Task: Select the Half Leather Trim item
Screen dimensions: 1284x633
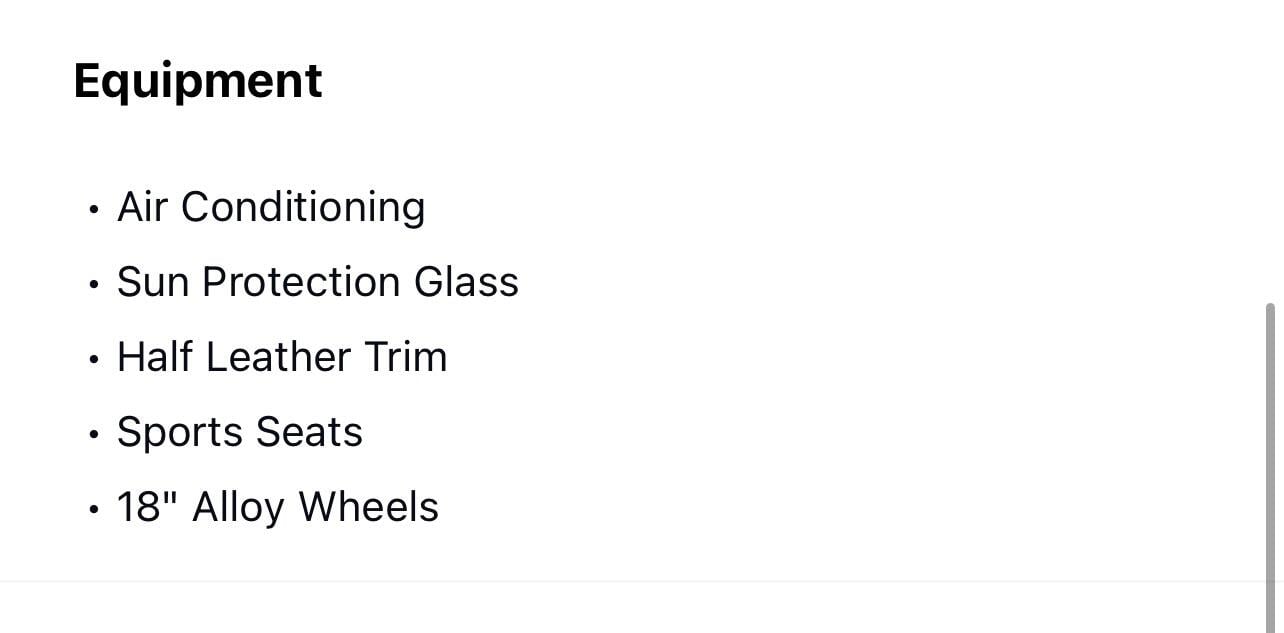Action: point(281,357)
